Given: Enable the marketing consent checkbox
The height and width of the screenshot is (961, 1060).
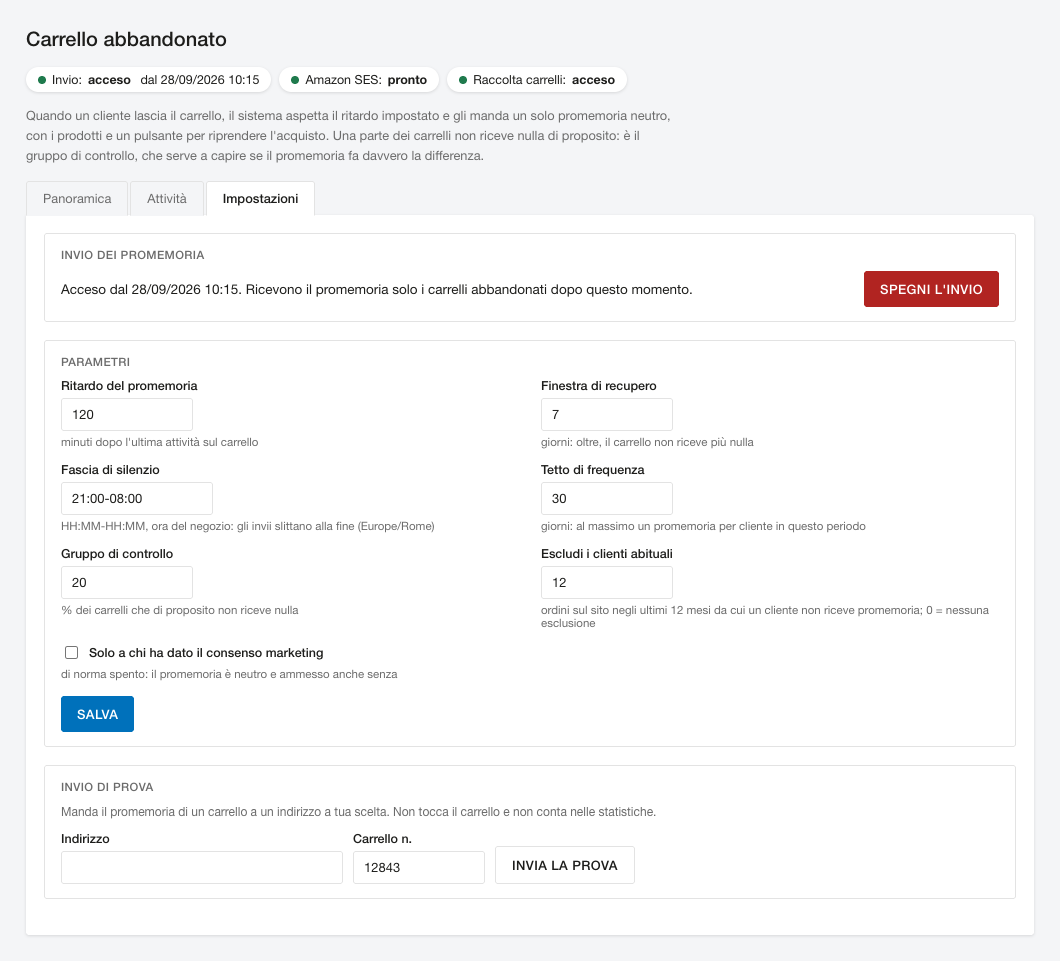Looking at the screenshot, I should 72,652.
